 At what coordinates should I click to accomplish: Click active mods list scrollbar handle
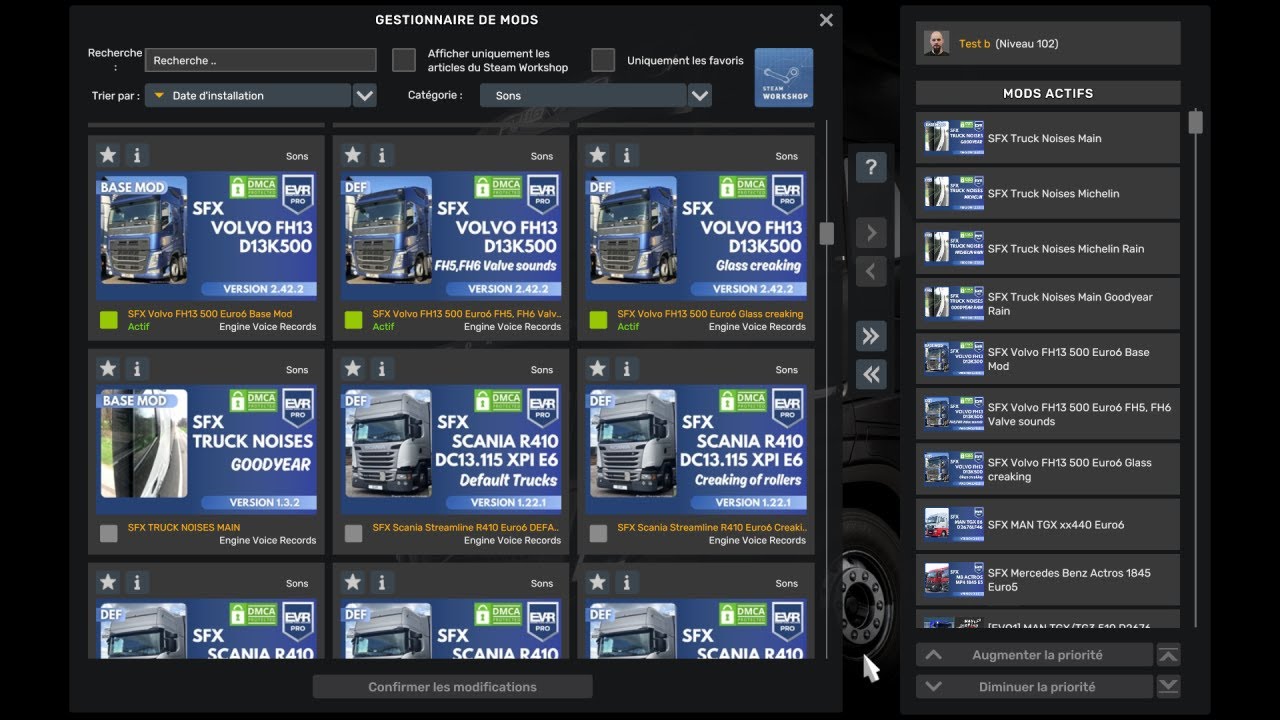click(x=1195, y=122)
